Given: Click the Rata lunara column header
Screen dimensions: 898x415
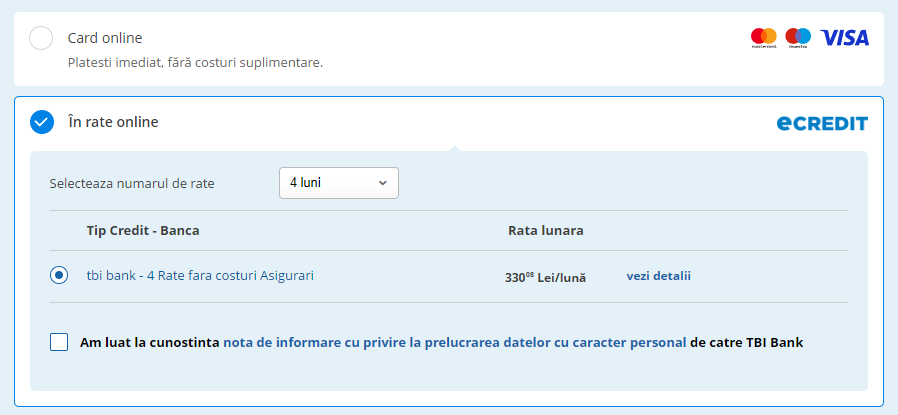Looking at the screenshot, I should point(545,230).
